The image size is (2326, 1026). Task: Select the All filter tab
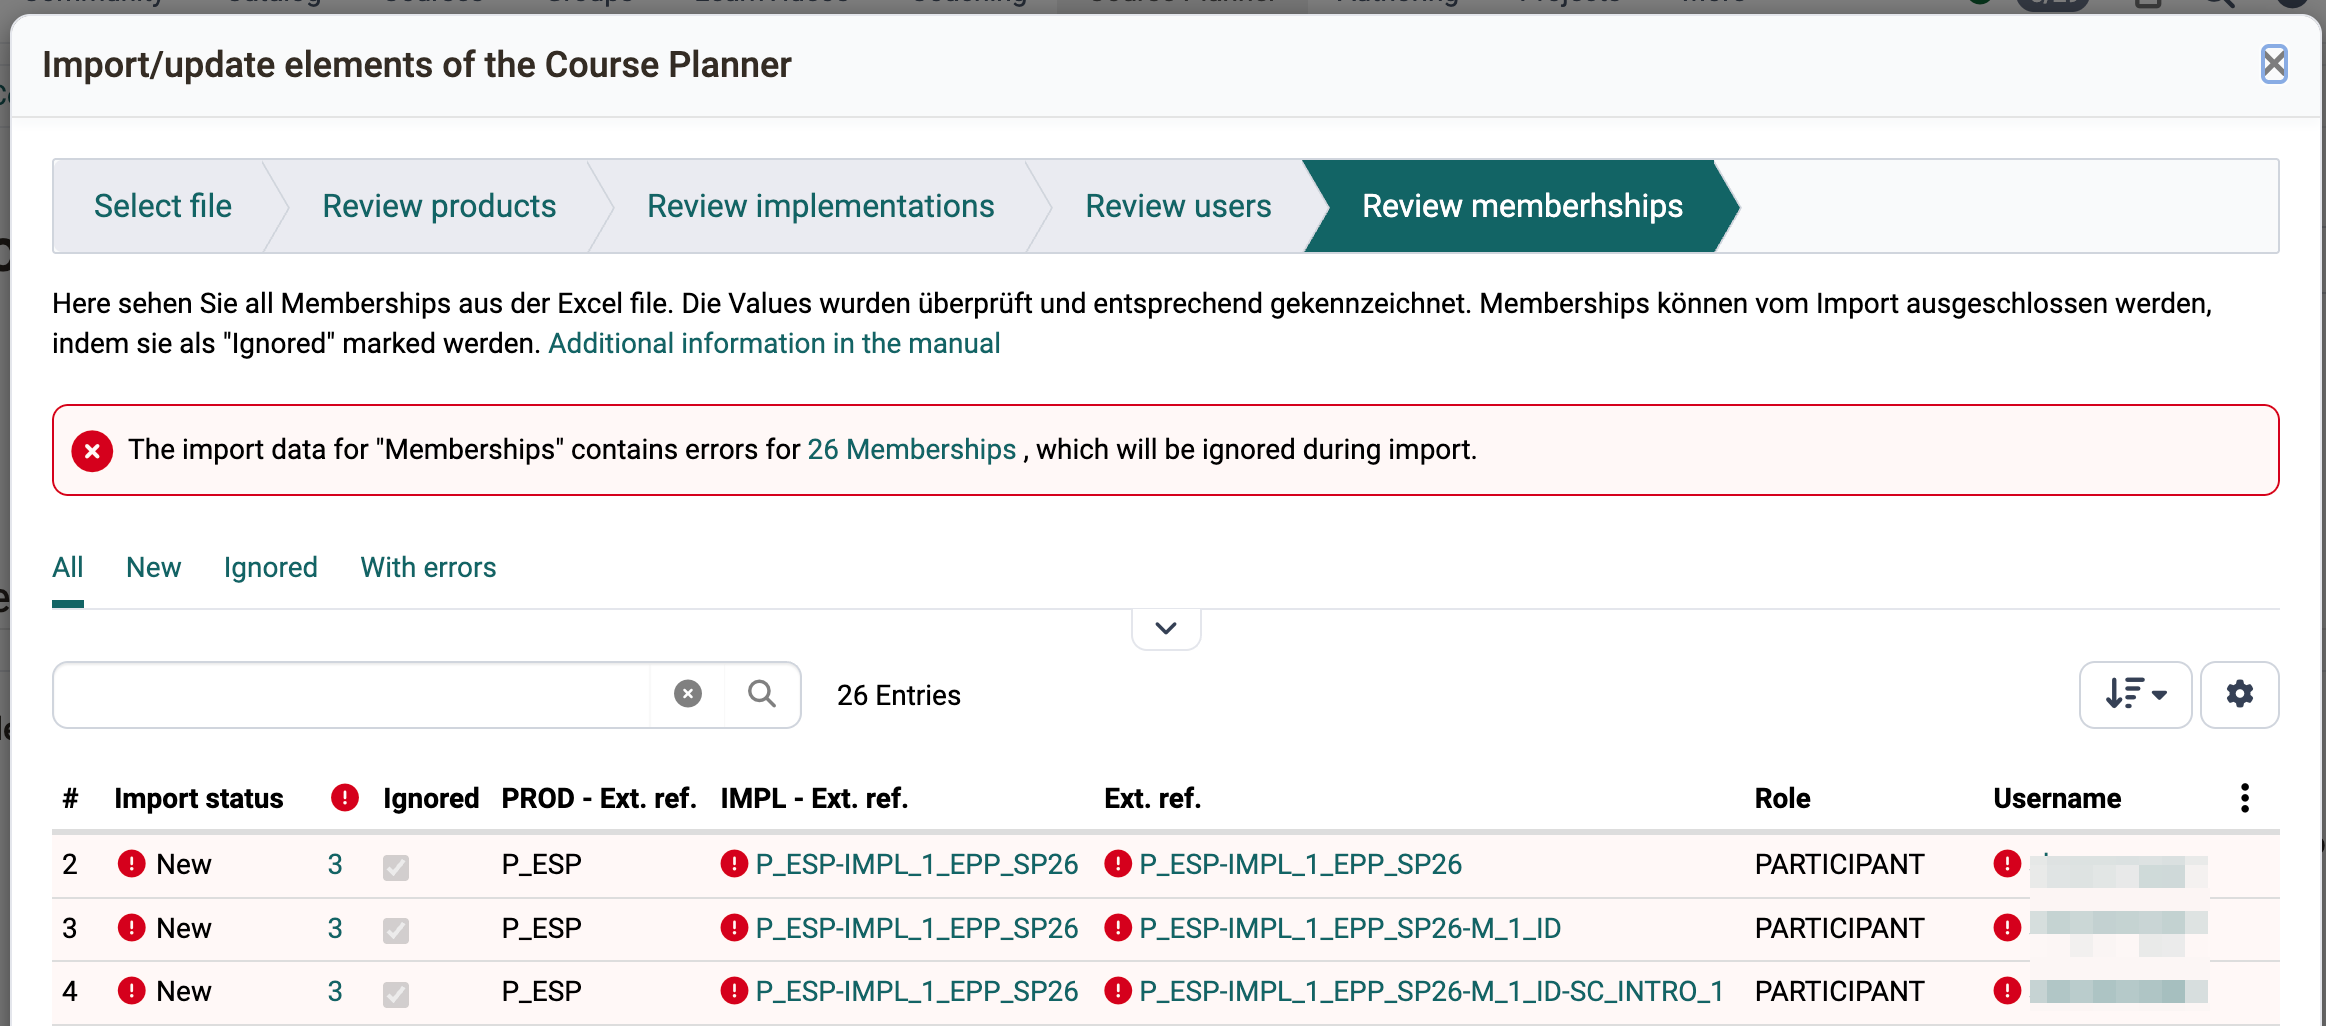pos(67,568)
